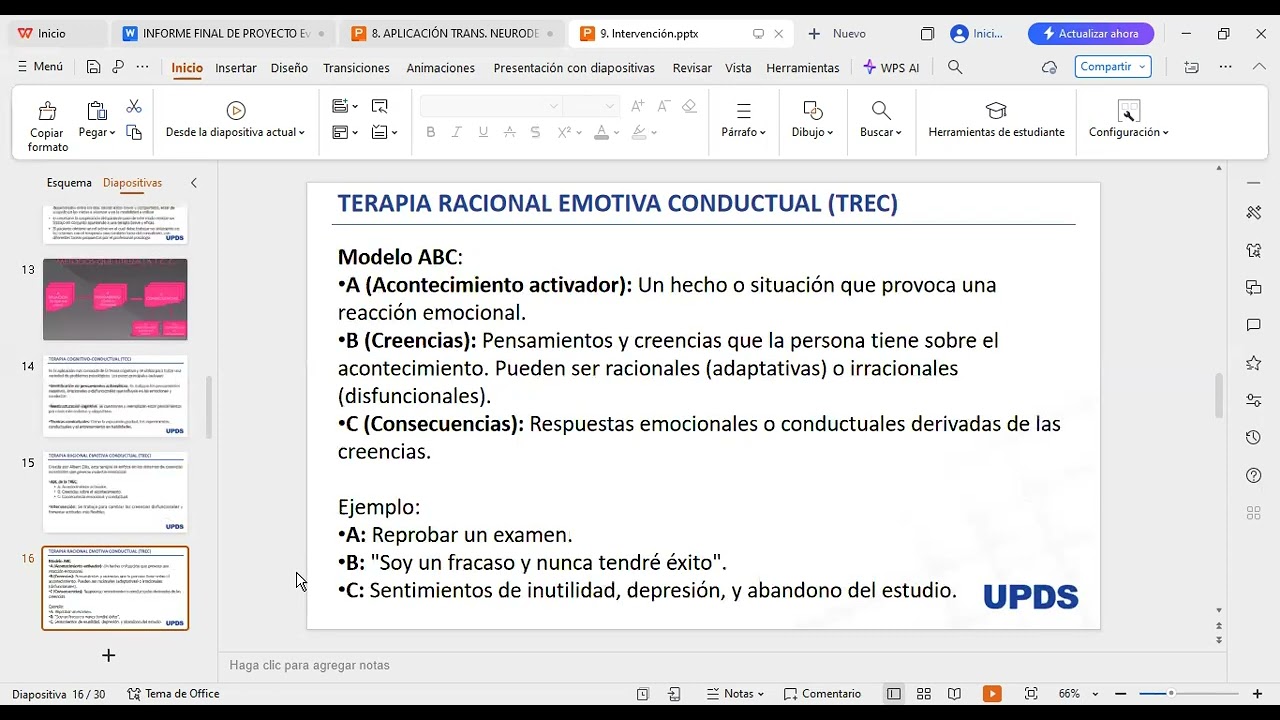Click the WPS AI button
The image size is (1280, 720).
point(891,68)
